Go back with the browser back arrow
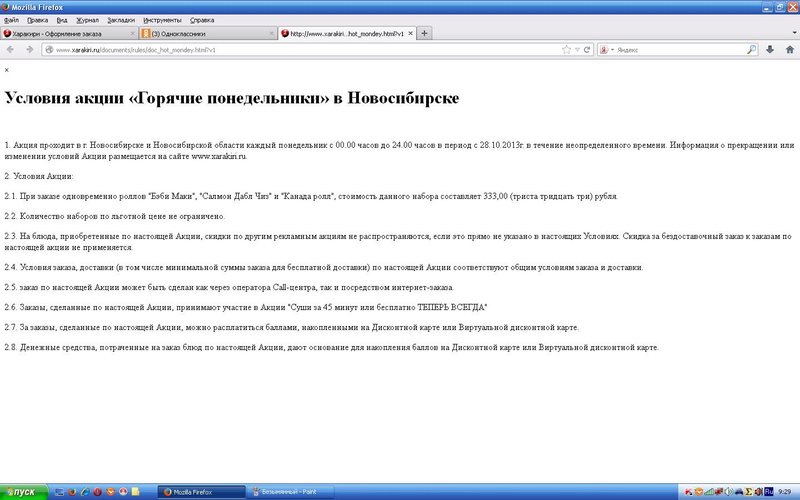800x500 pixels. point(10,49)
